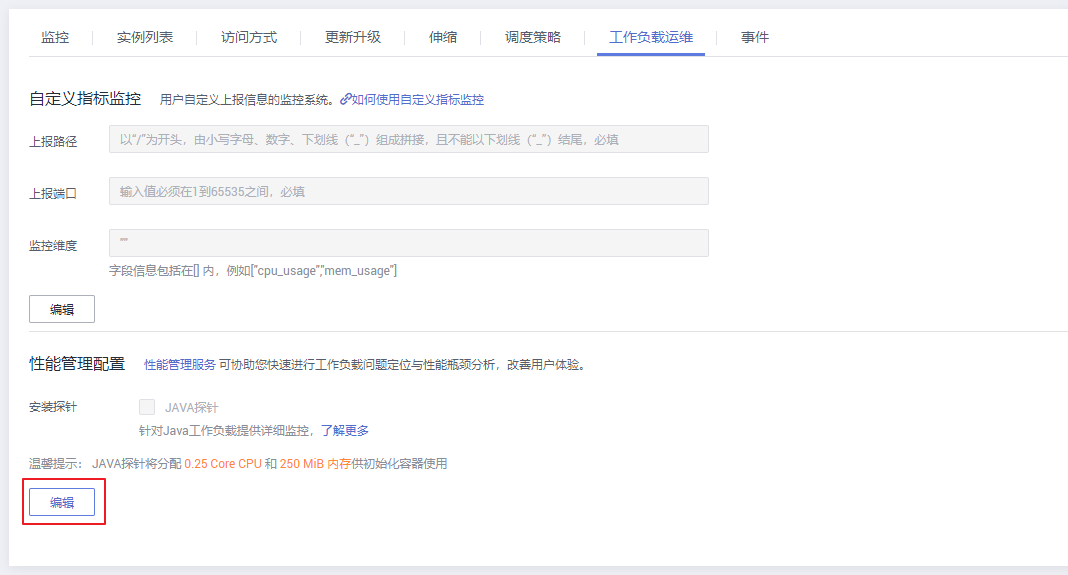Image resolution: width=1068 pixels, height=575 pixels.
Task: Follow the 了解更多 link
Action: [345, 431]
